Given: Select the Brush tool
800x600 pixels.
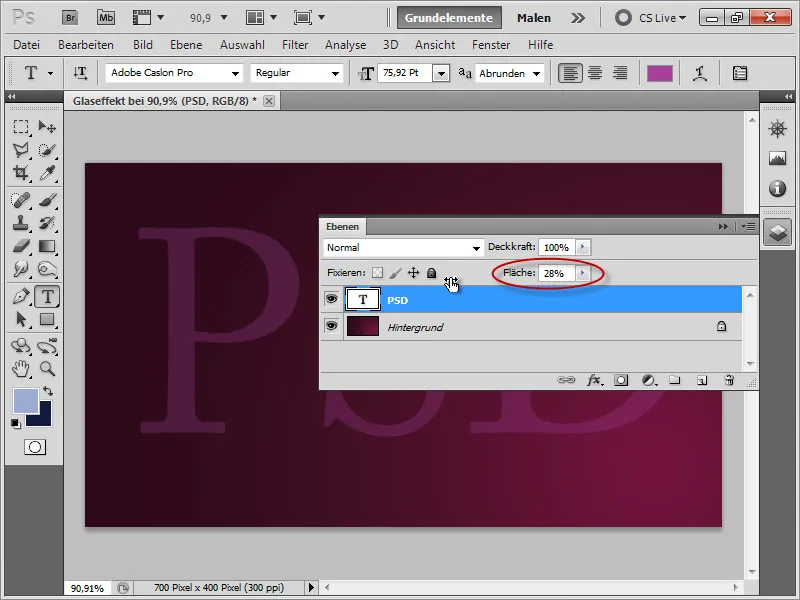Looking at the screenshot, I should (47, 200).
